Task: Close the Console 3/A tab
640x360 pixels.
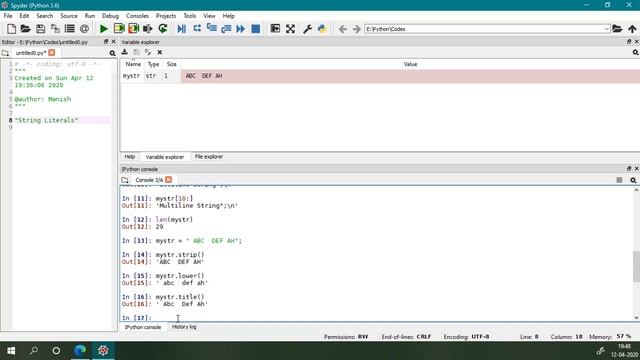Action: point(169,180)
